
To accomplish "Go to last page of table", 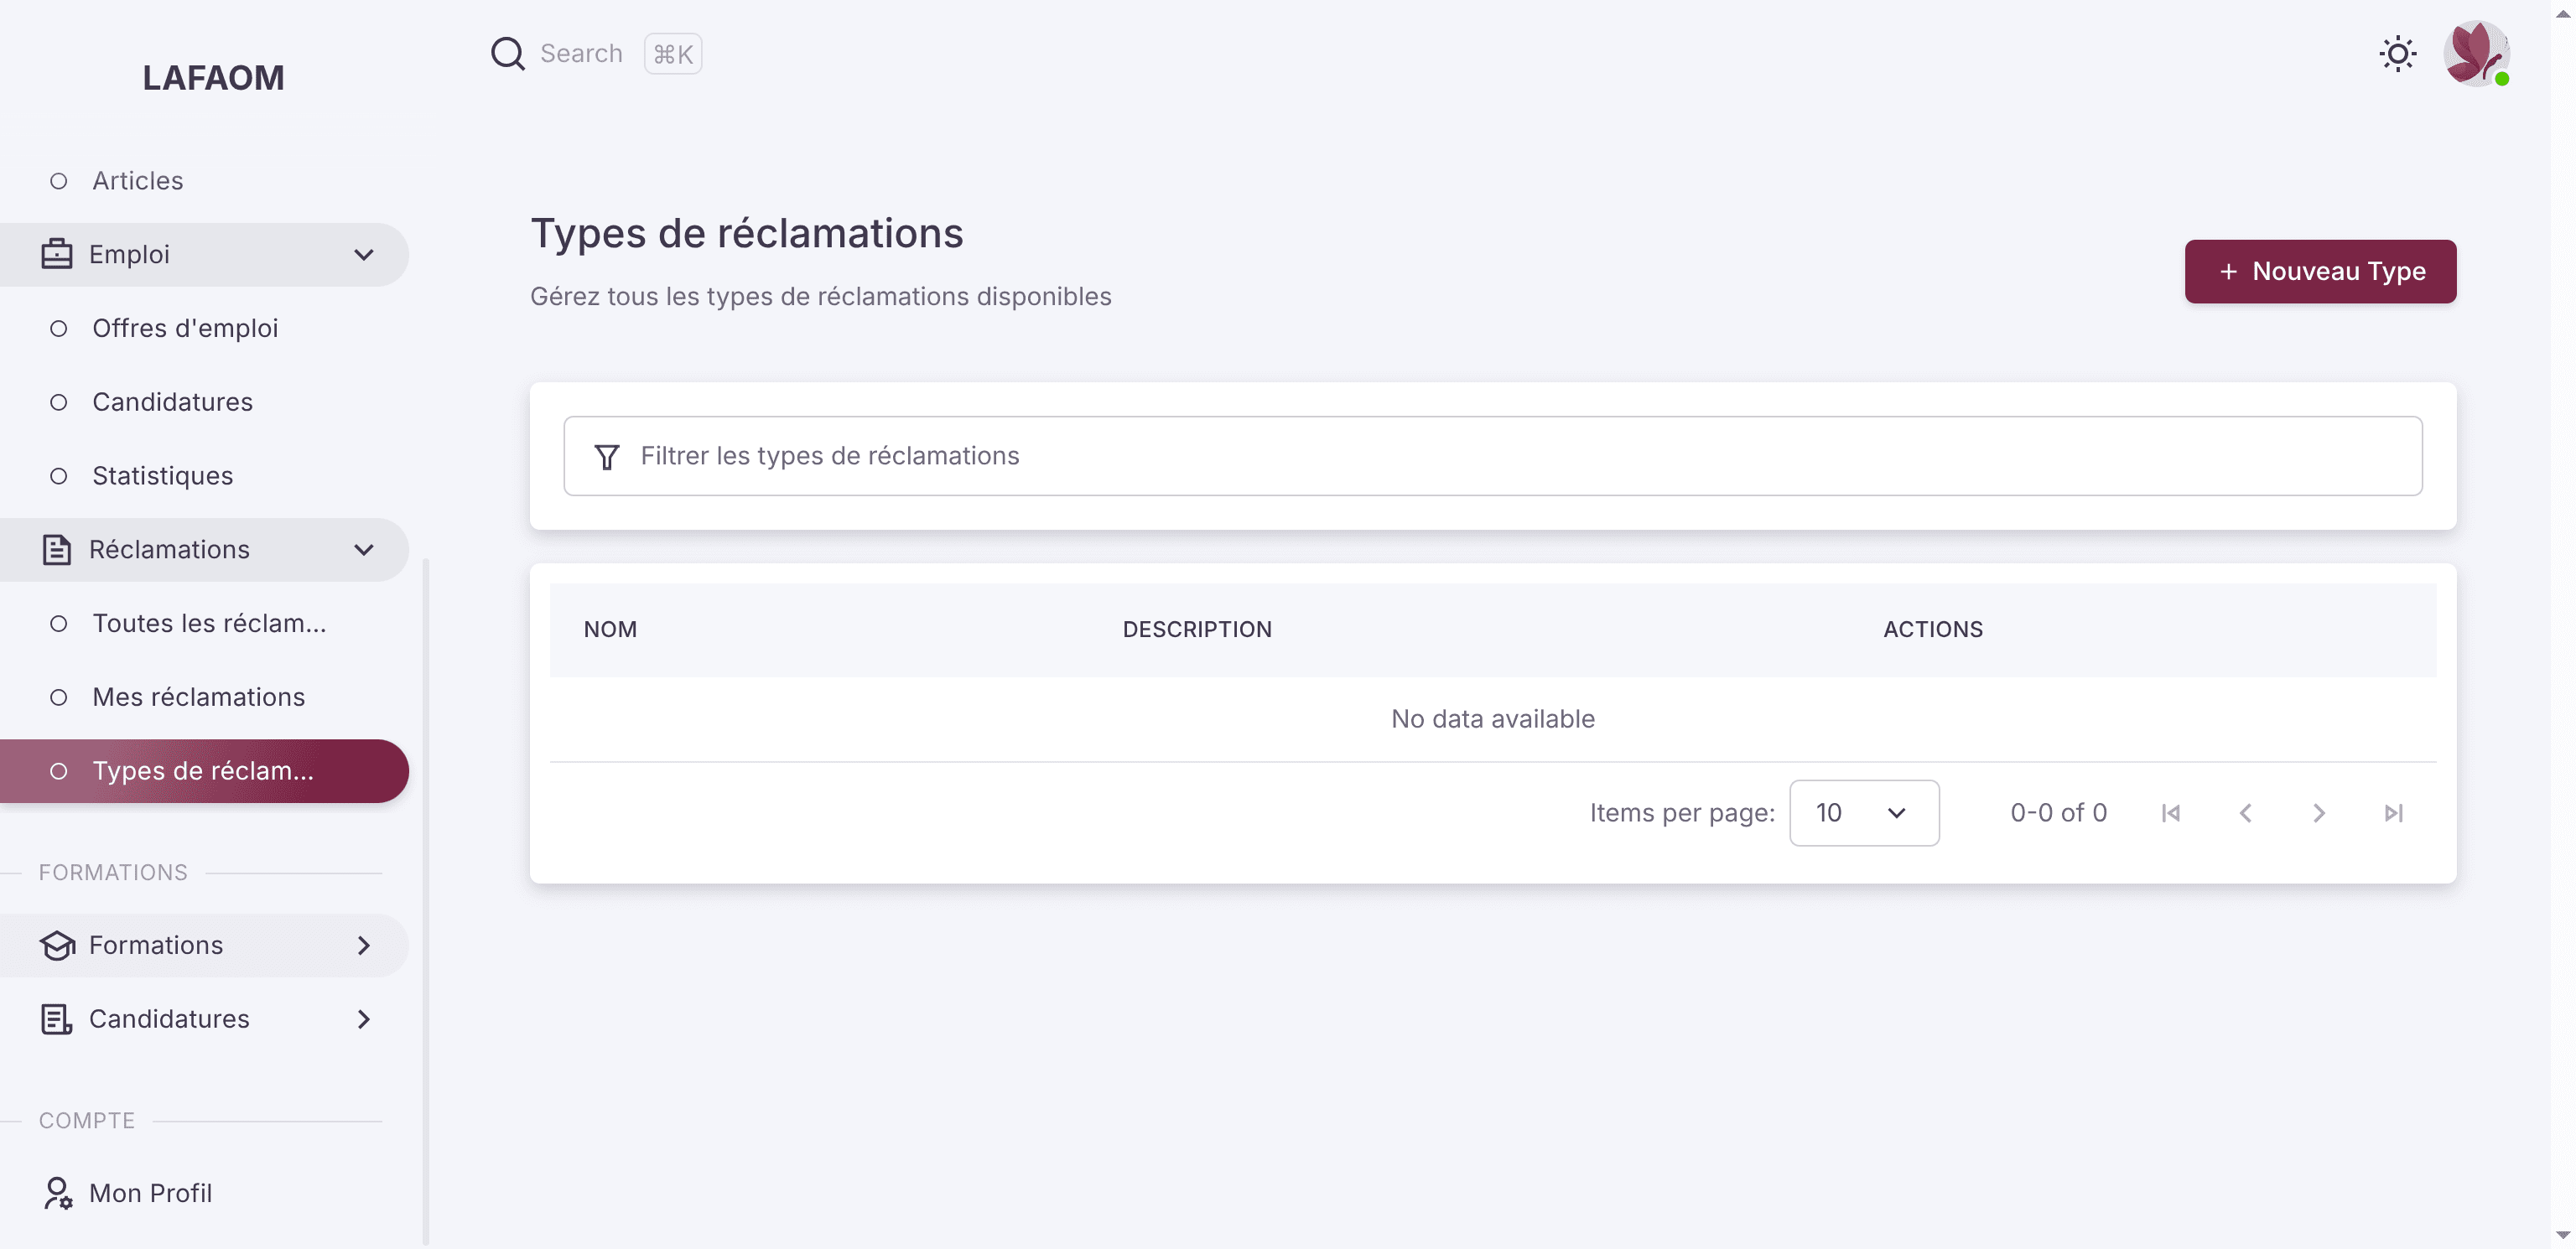I will point(2393,813).
